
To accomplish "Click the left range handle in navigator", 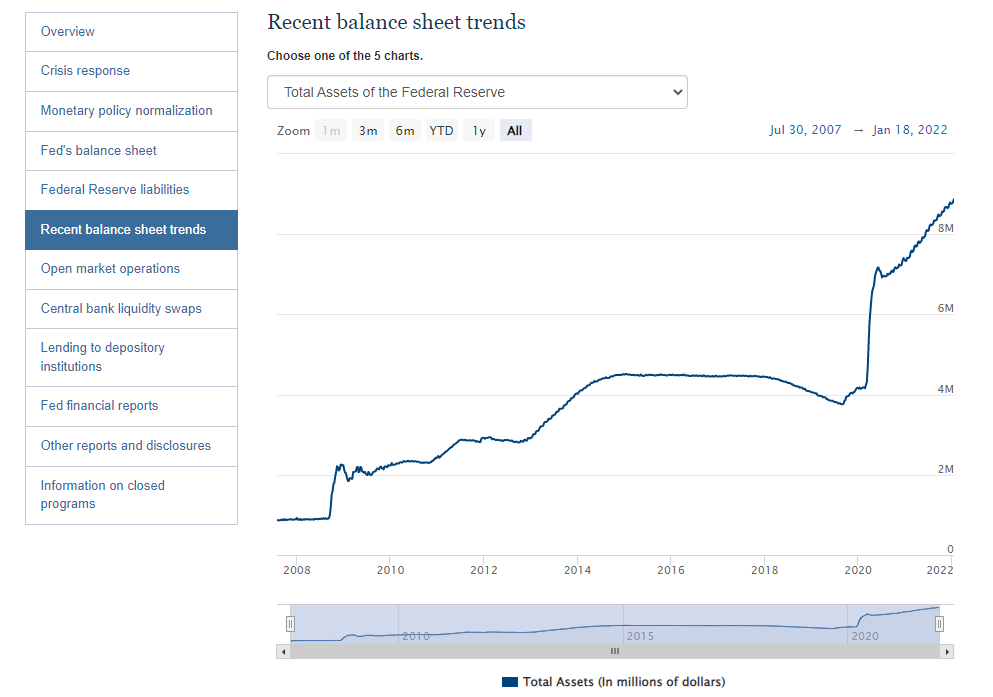I will pyautogui.click(x=291, y=624).
